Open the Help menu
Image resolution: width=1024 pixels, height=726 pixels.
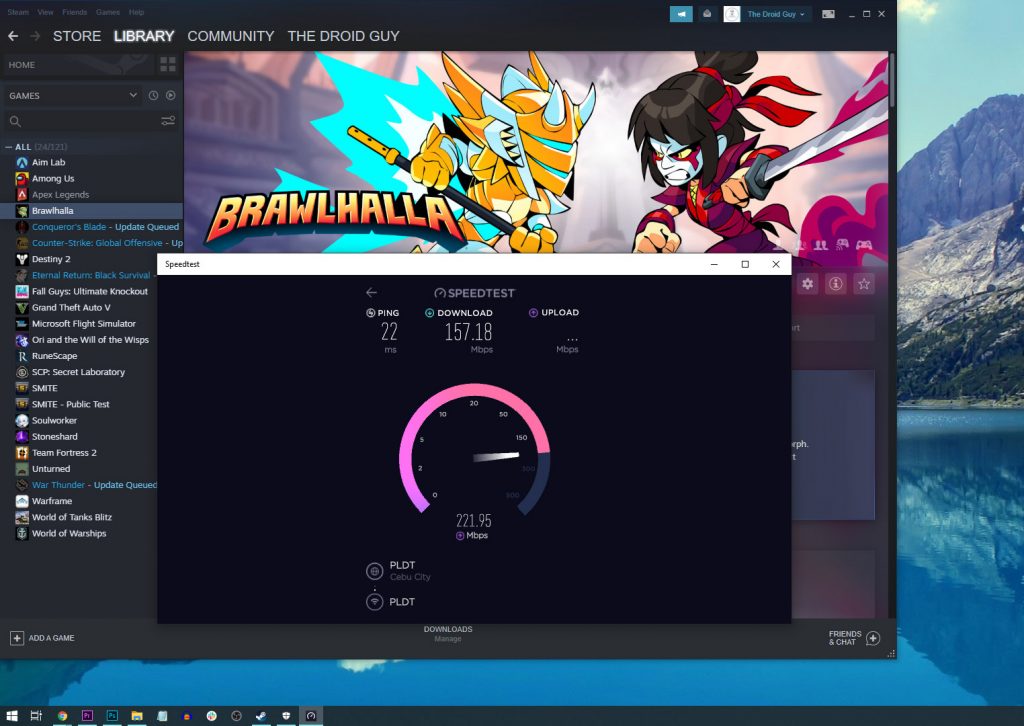136,12
